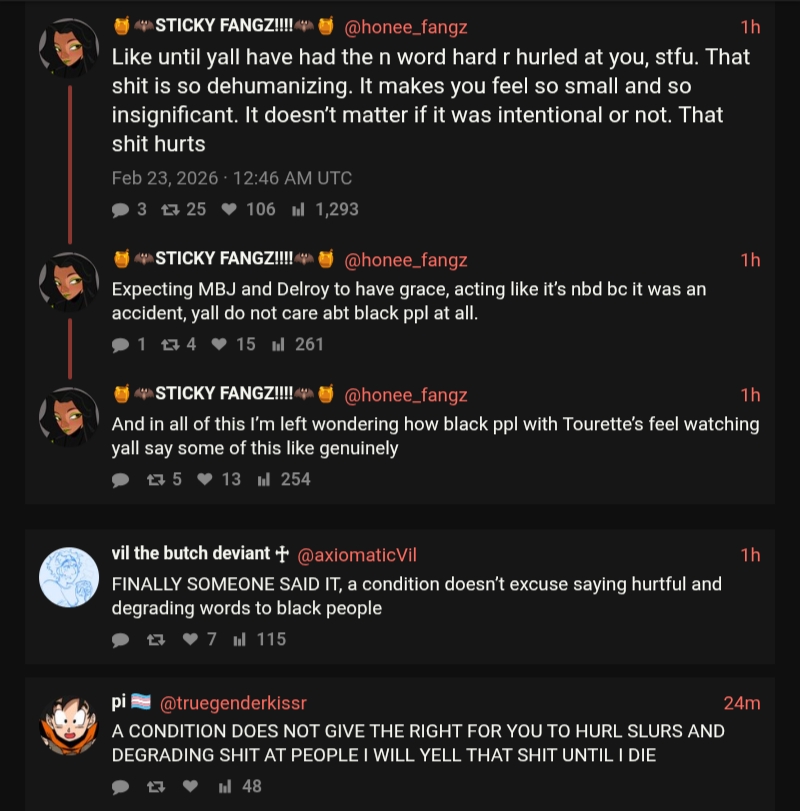View analytics for the 254 views tweet

(x=284, y=479)
